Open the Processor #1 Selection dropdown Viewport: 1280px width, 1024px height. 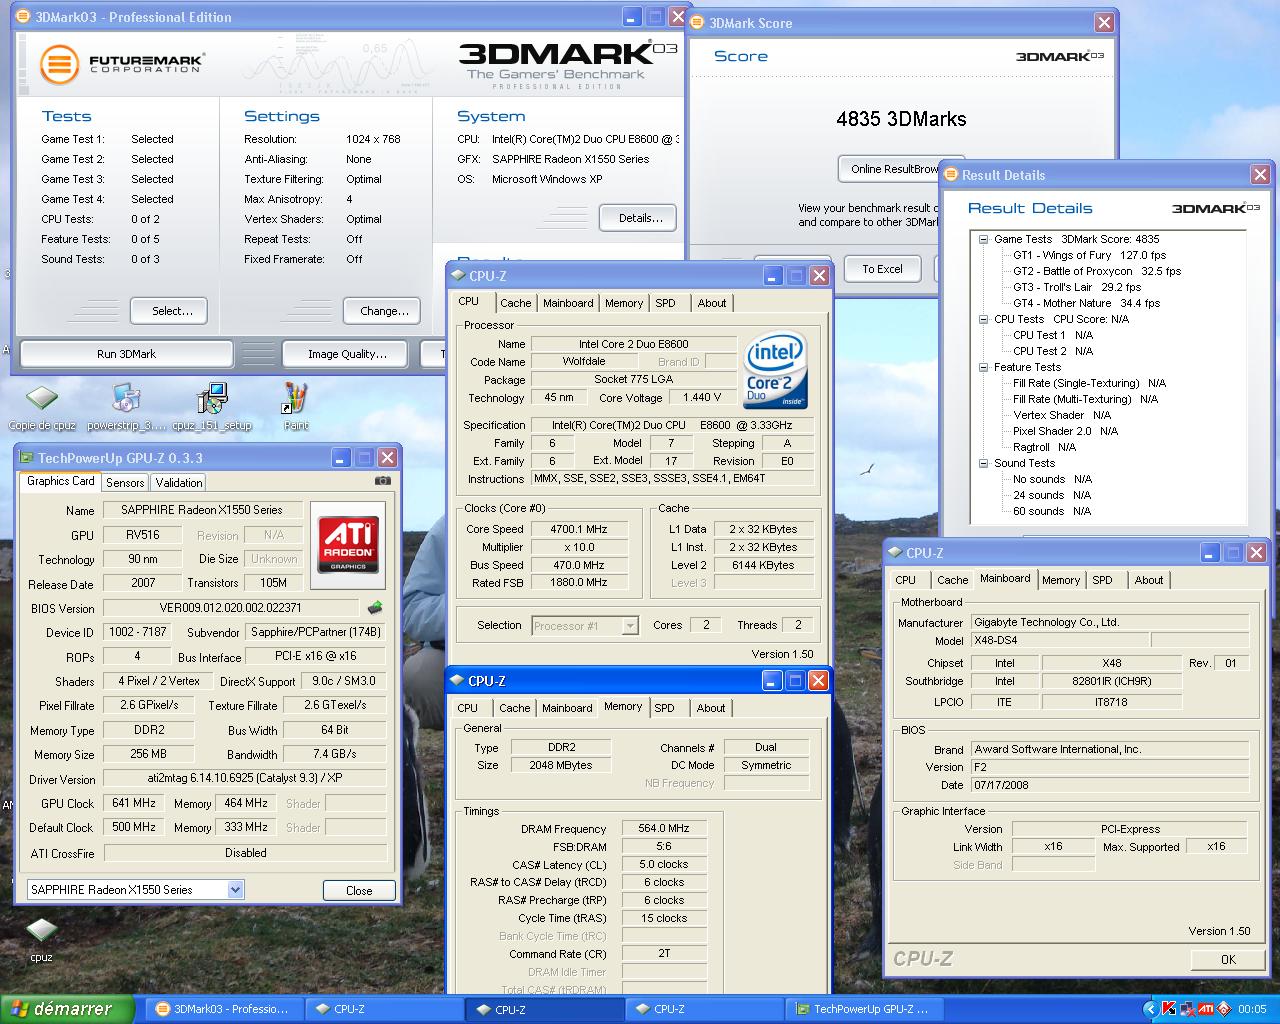pyautogui.click(x=630, y=626)
